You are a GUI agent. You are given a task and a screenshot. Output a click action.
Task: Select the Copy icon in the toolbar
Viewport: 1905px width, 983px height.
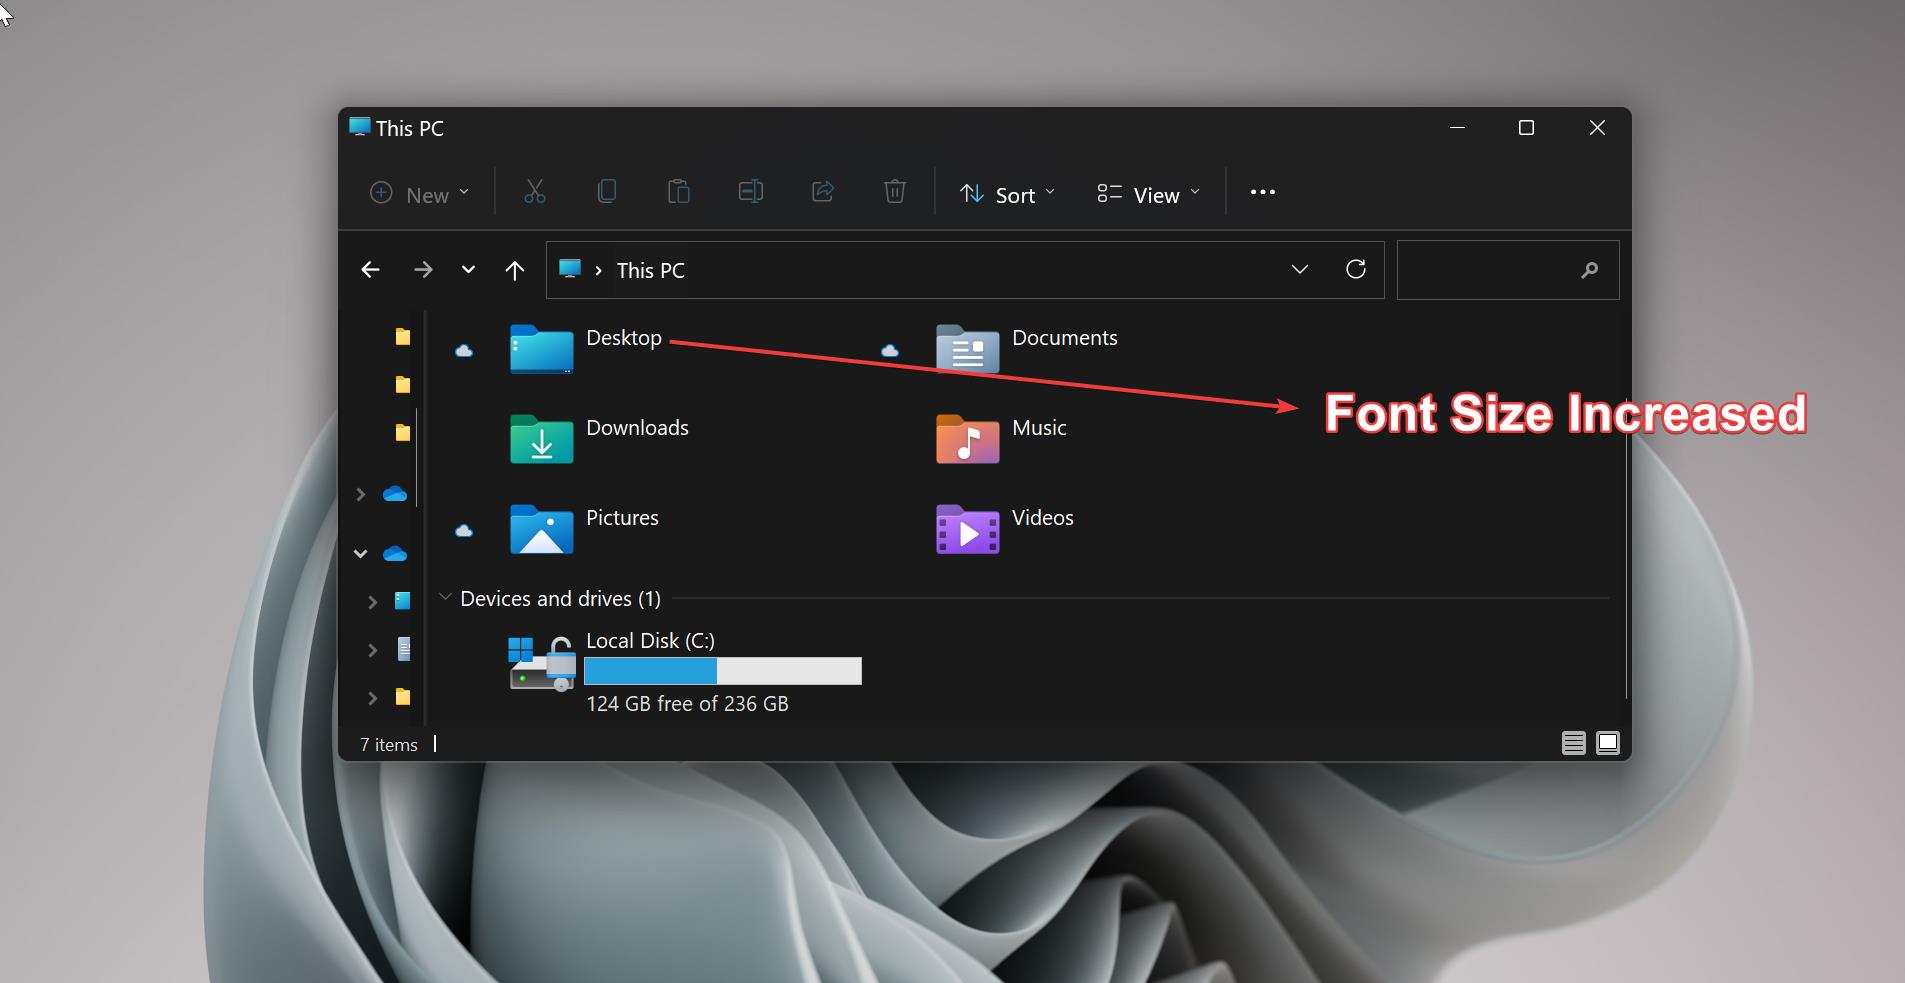pyautogui.click(x=607, y=191)
